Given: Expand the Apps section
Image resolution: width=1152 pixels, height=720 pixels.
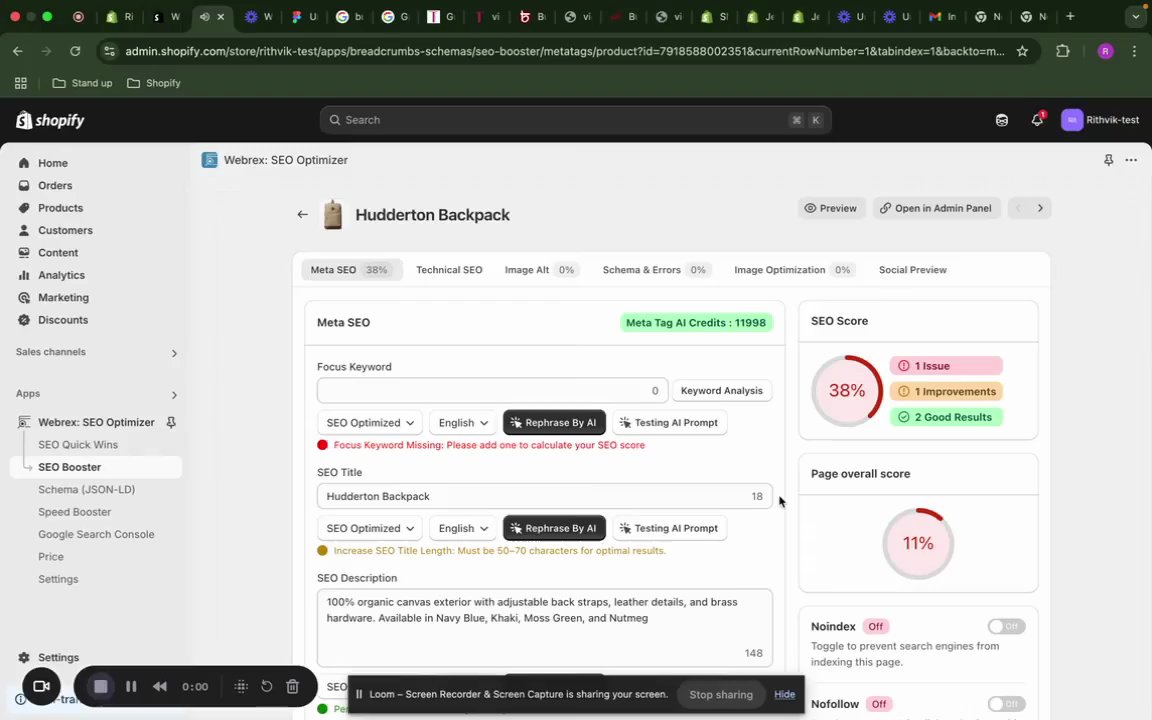Looking at the screenshot, I should pyautogui.click(x=174, y=395).
